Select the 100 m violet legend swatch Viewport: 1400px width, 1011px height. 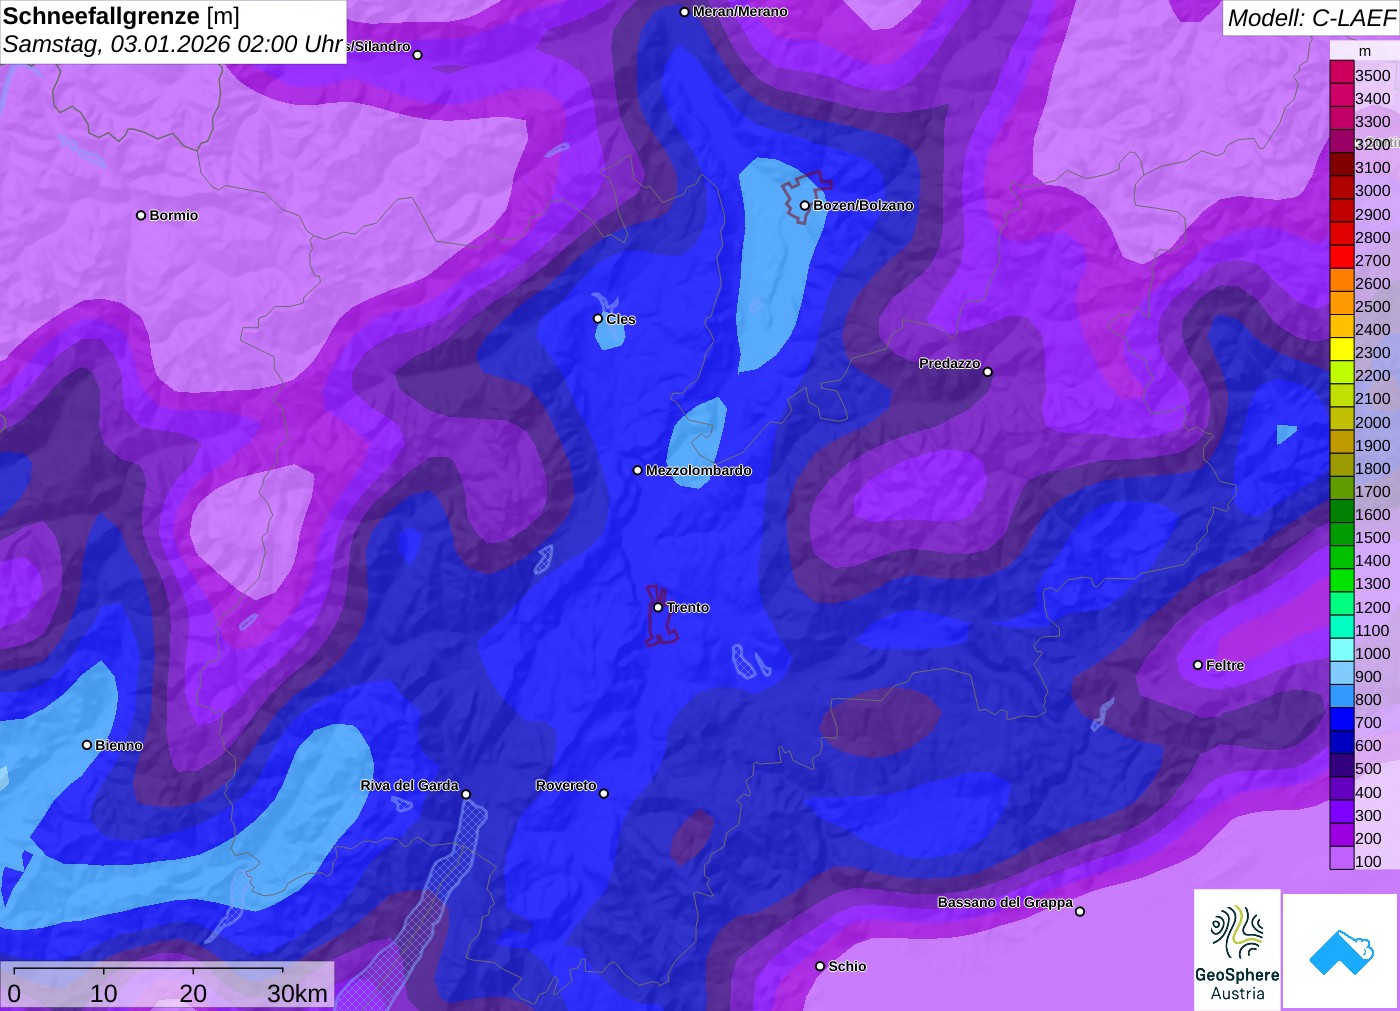click(1341, 858)
